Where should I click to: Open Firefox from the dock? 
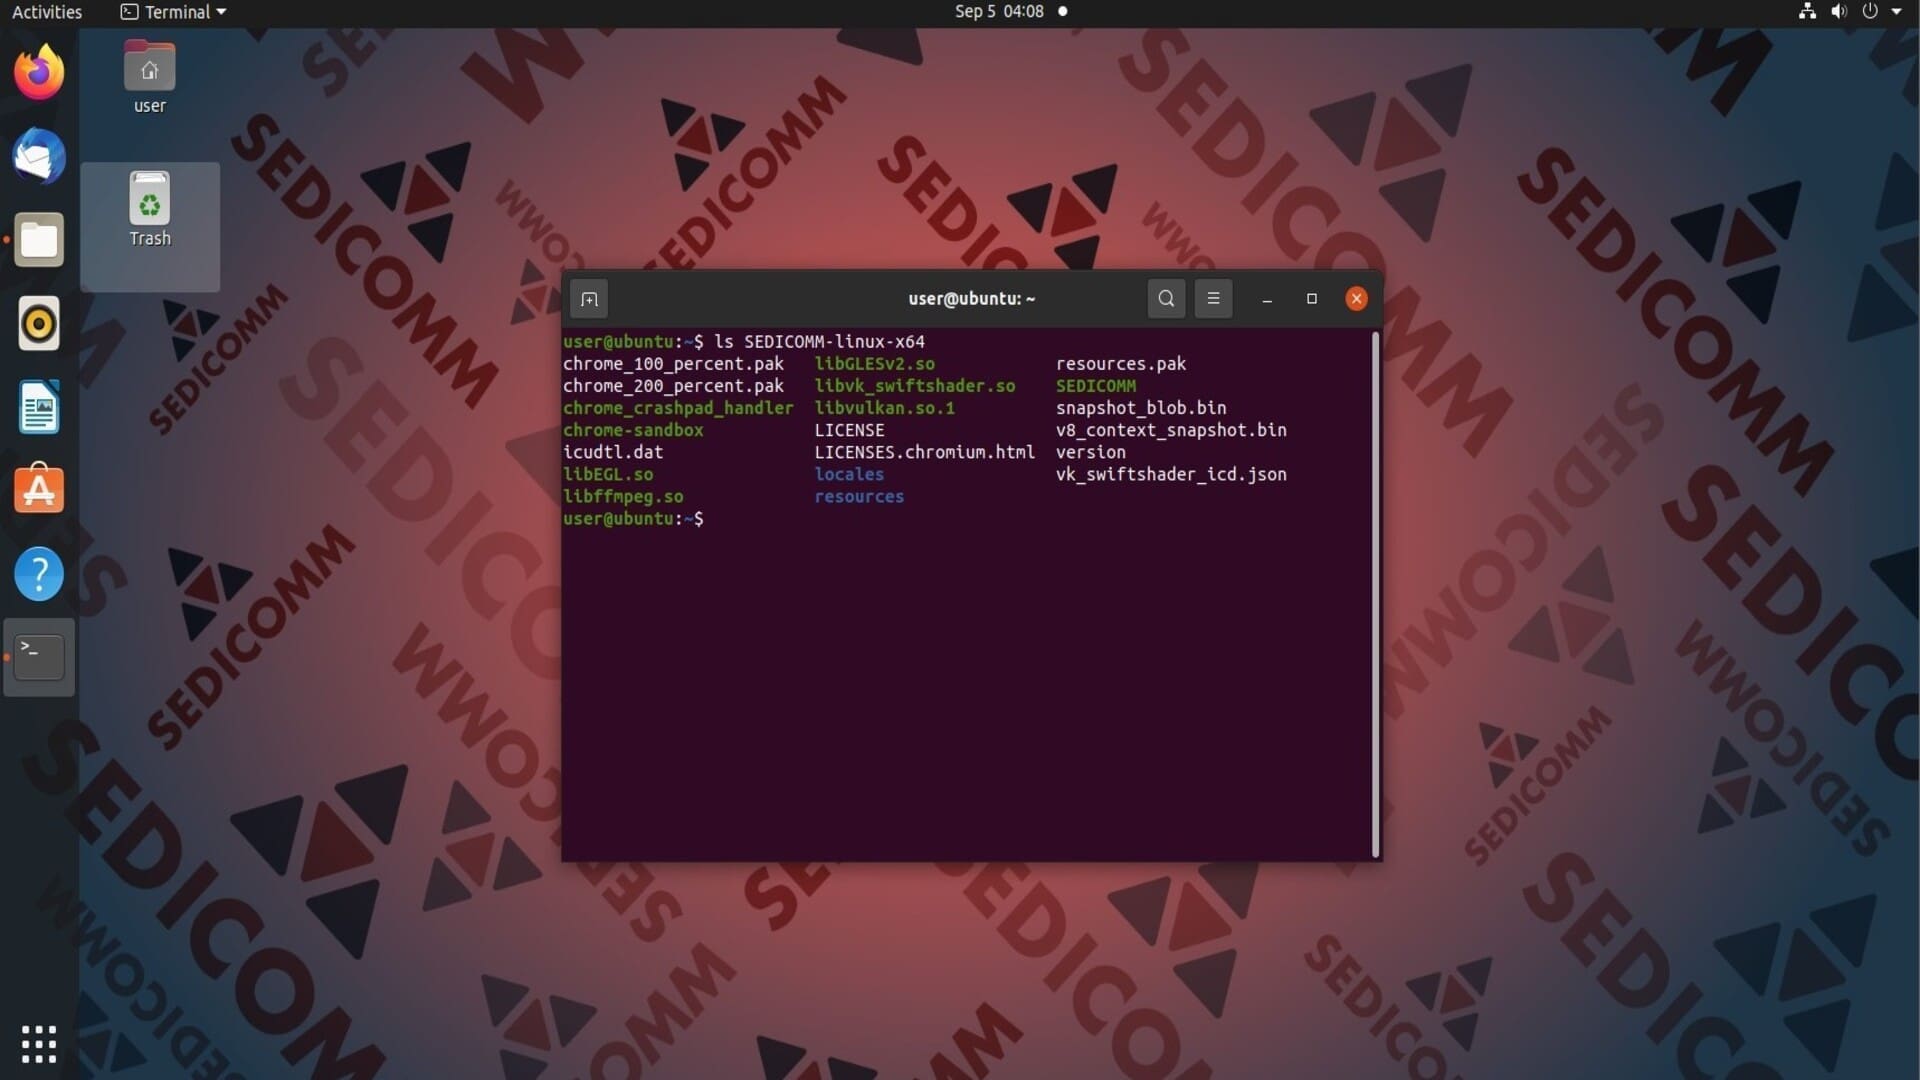(39, 72)
